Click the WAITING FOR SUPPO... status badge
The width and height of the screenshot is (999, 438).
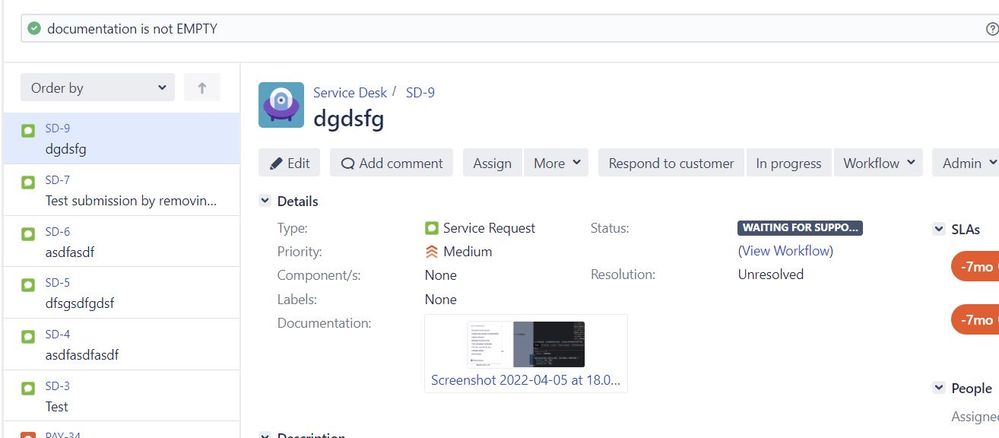(800, 228)
